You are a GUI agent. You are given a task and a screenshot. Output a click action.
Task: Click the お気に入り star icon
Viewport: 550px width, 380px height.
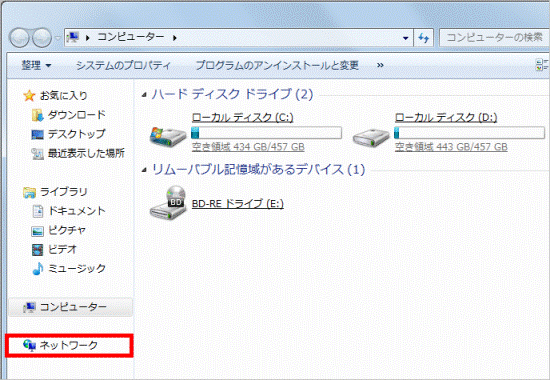click(x=29, y=95)
